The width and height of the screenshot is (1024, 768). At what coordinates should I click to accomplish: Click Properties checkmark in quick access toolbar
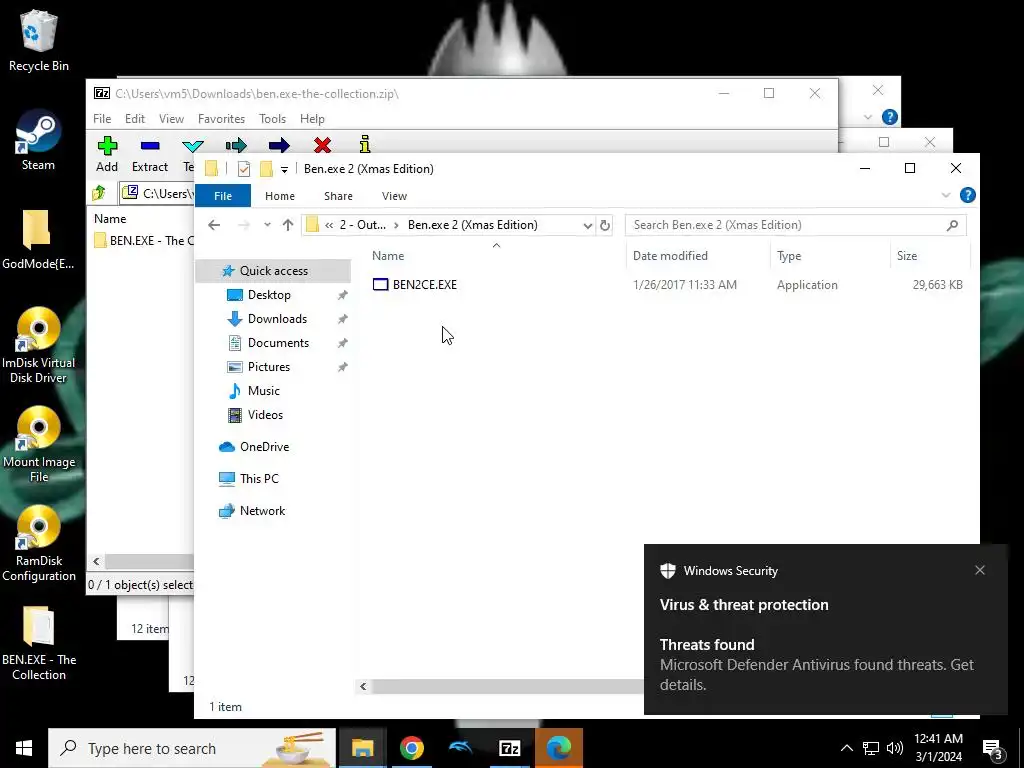(x=244, y=169)
